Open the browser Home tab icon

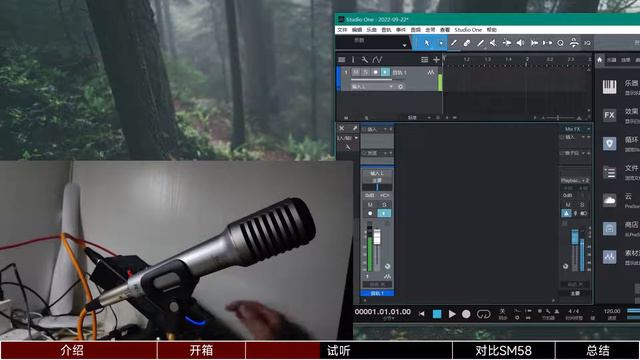(x=600, y=60)
